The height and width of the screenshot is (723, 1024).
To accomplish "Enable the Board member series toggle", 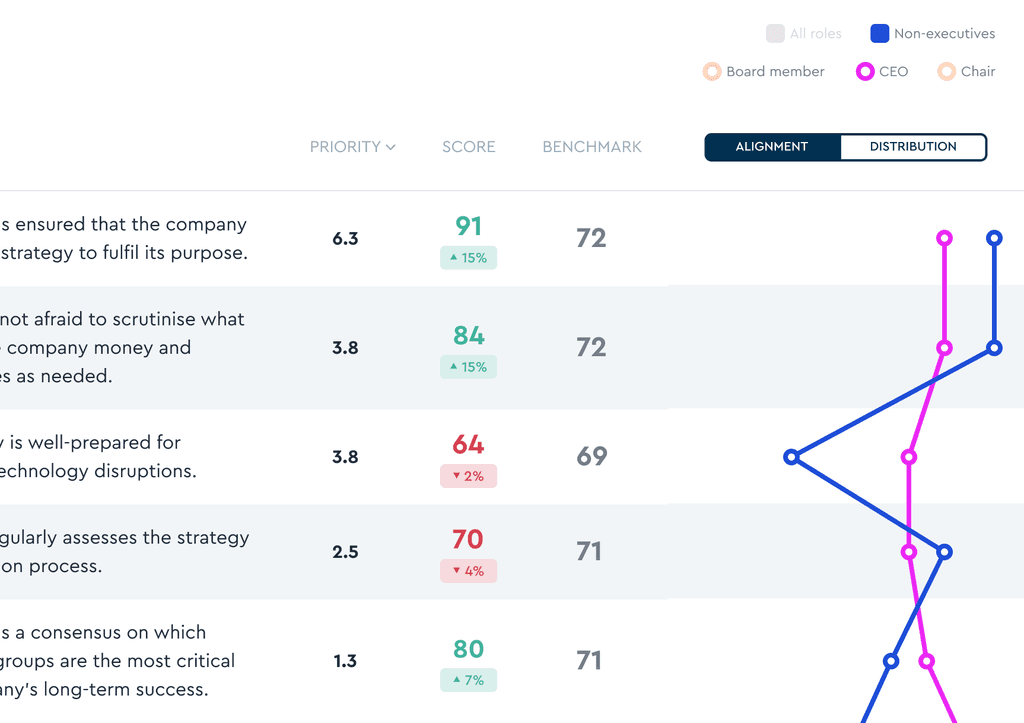I will coord(712,71).
